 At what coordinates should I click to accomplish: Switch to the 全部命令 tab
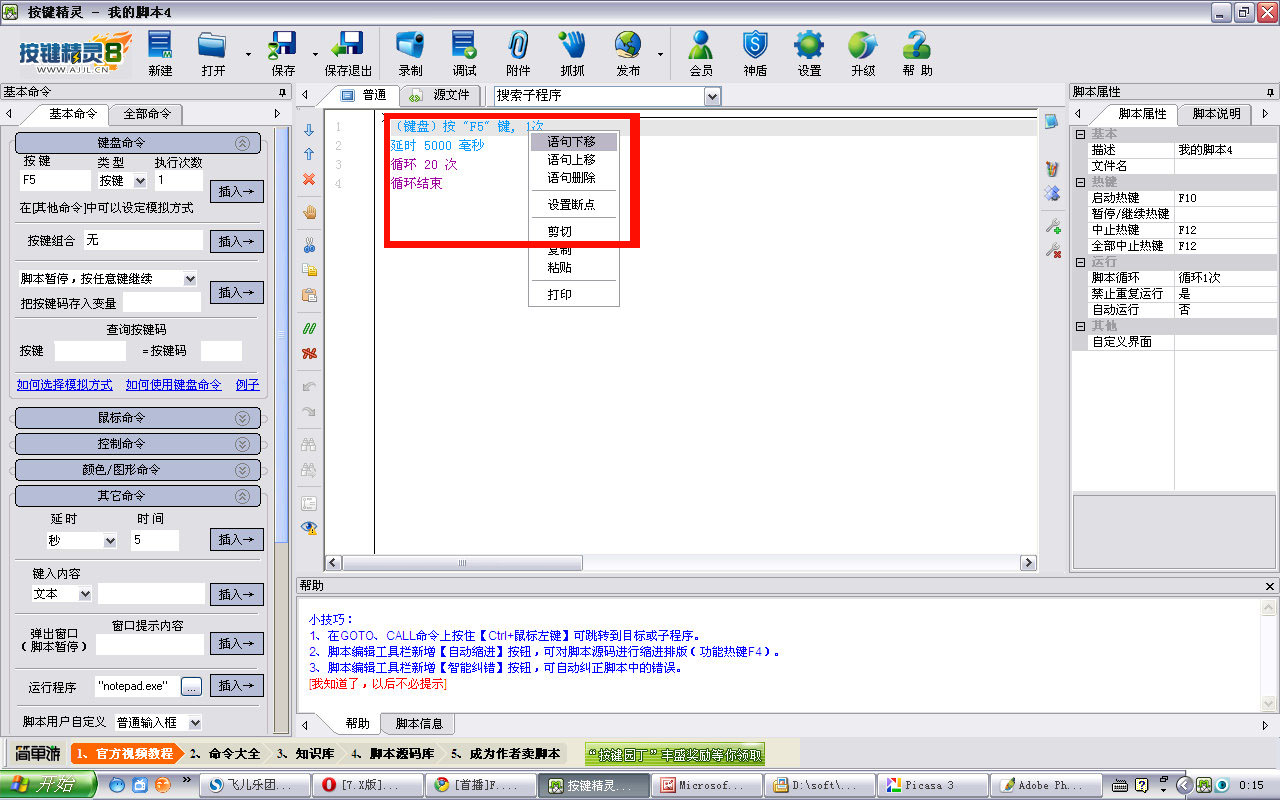click(147, 114)
